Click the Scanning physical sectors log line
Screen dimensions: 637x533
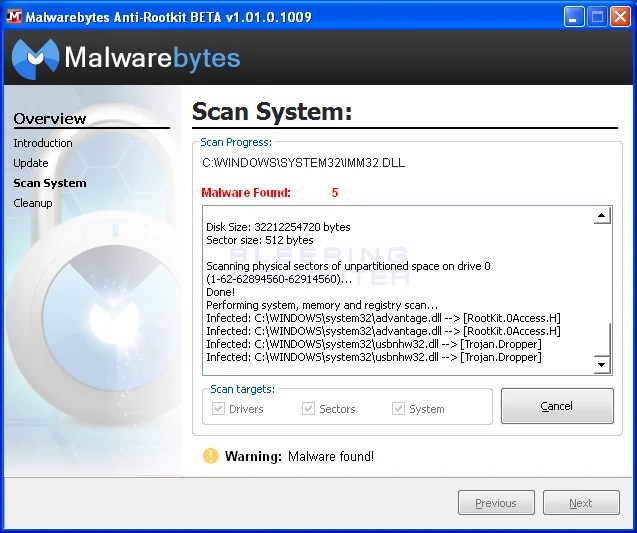[x=348, y=266]
